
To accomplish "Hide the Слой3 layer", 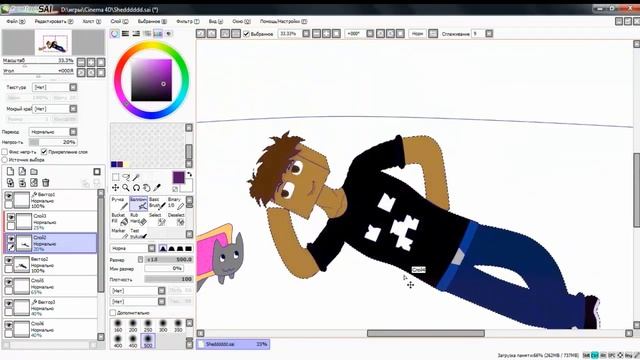I will coord(11,217).
